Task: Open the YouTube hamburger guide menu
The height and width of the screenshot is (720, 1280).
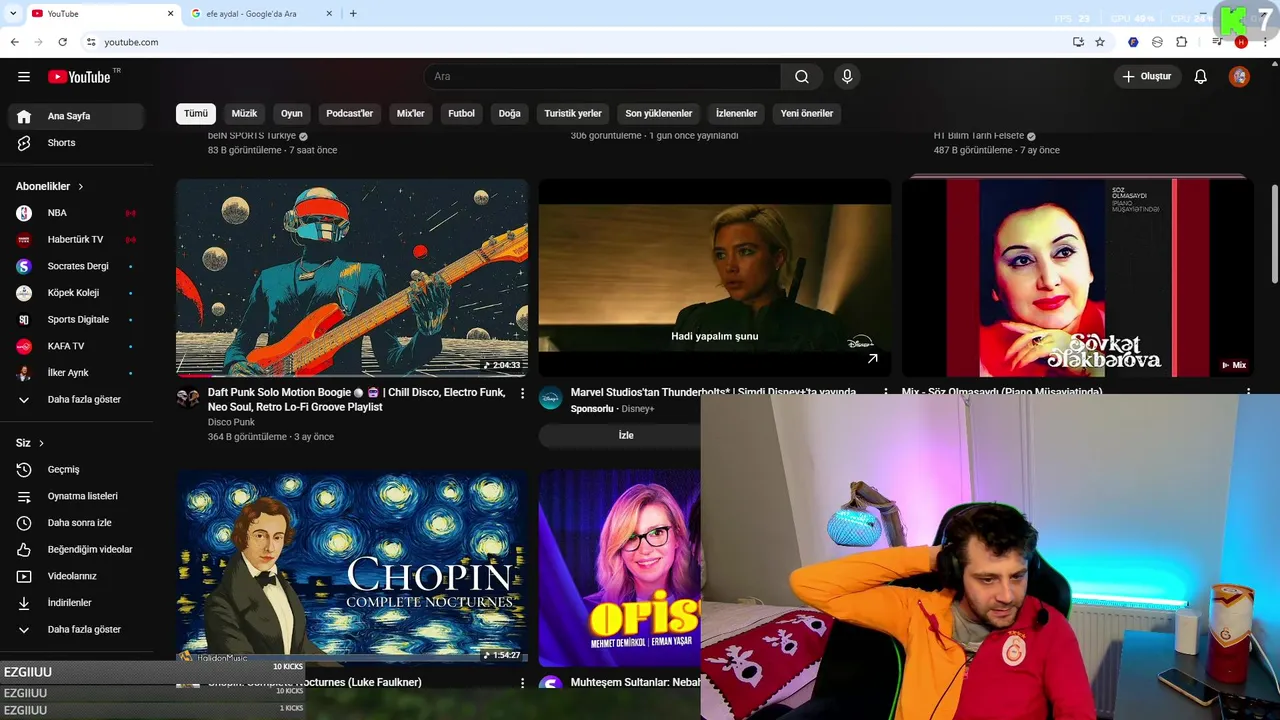Action: [24, 77]
